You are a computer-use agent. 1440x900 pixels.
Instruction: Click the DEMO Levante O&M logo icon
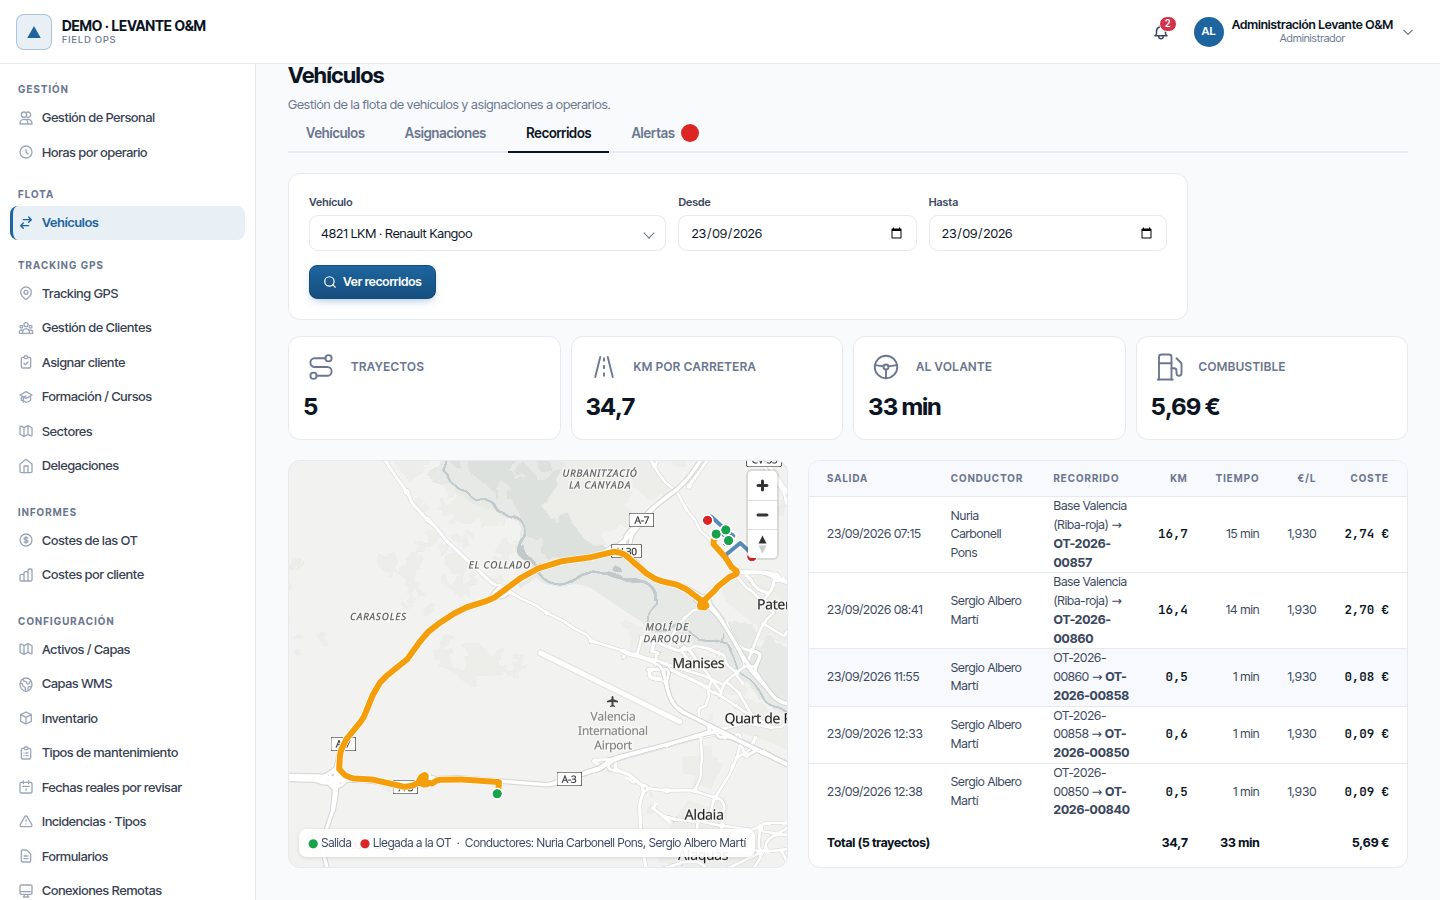pyautogui.click(x=34, y=32)
